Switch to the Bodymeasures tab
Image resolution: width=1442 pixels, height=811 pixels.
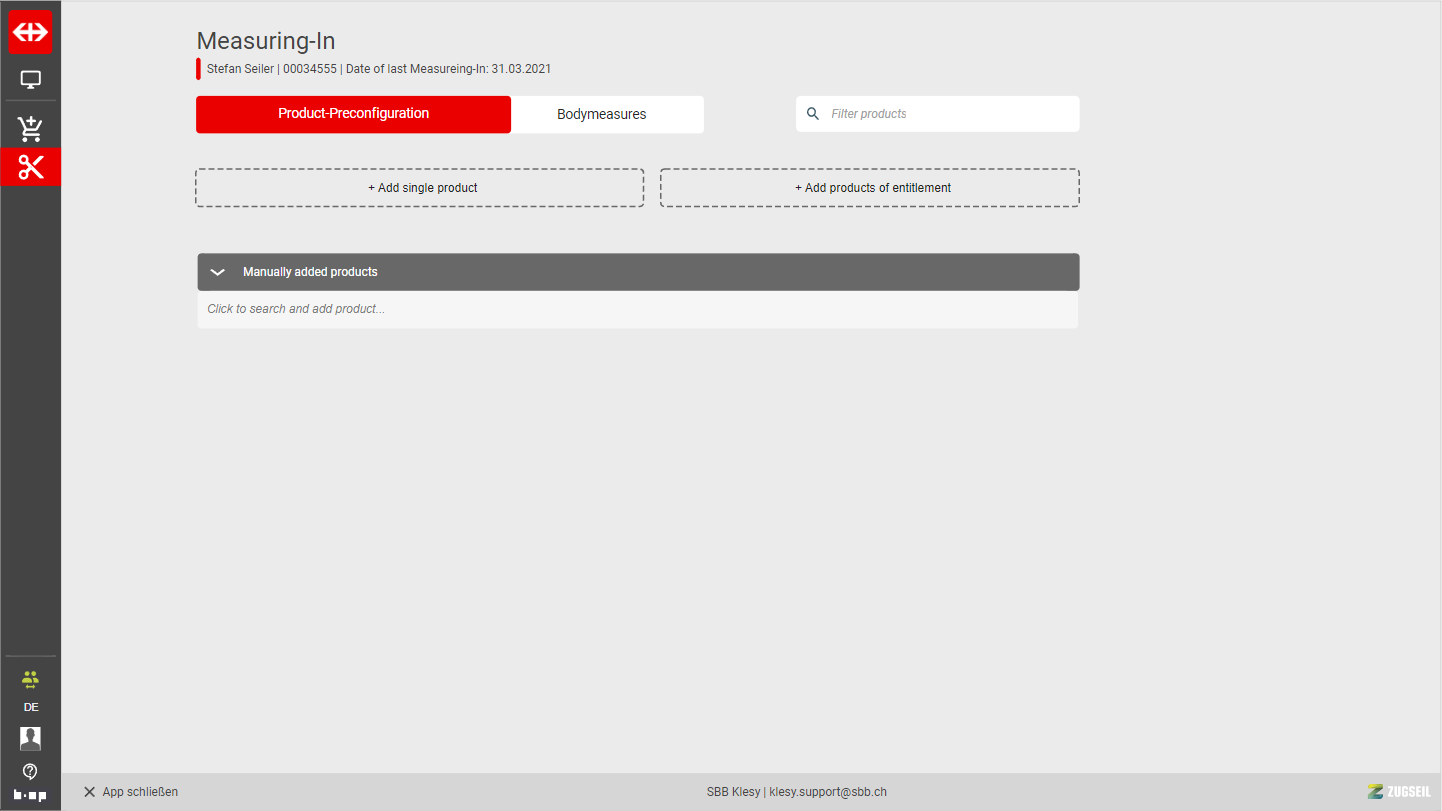(601, 114)
